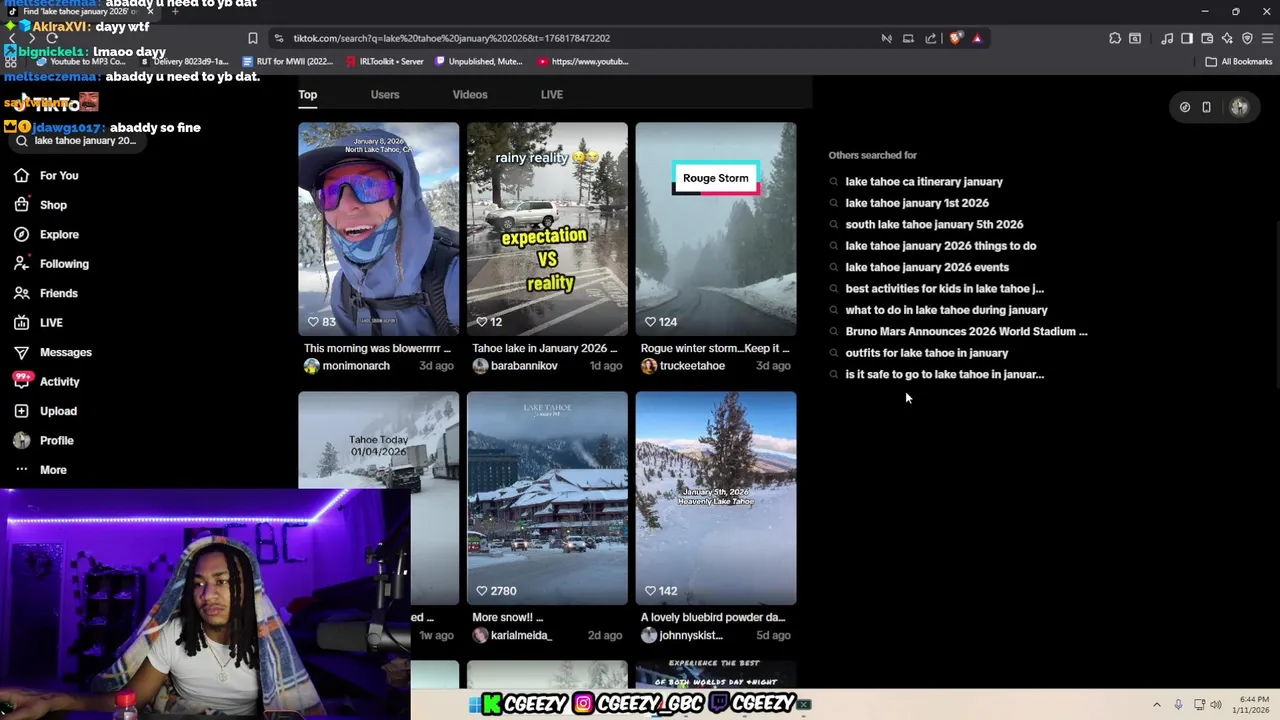Select the Top results tab
The width and height of the screenshot is (1280, 720).
pos(307,95)
